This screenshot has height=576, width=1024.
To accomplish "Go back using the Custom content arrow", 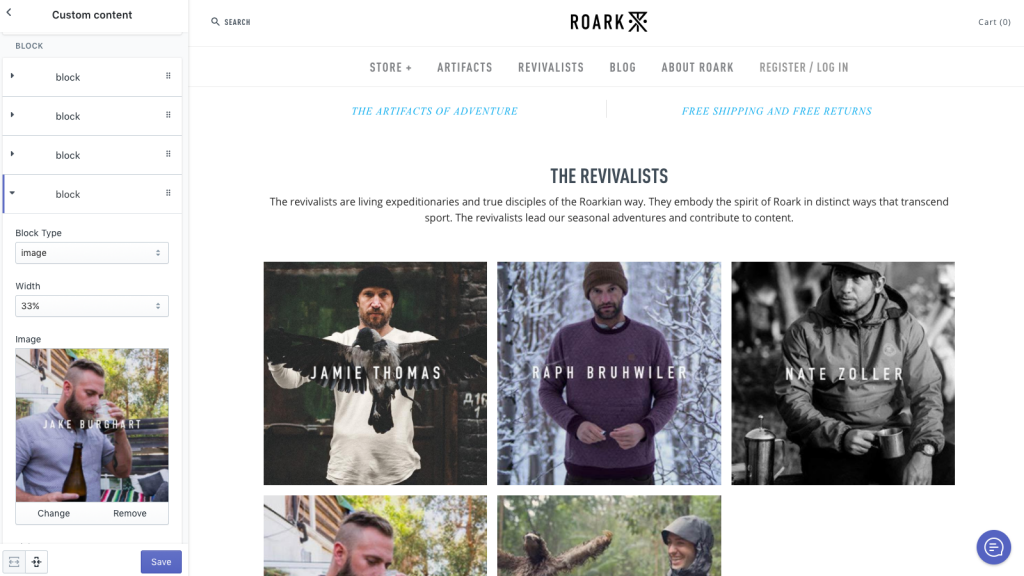I will click(9, 12).
